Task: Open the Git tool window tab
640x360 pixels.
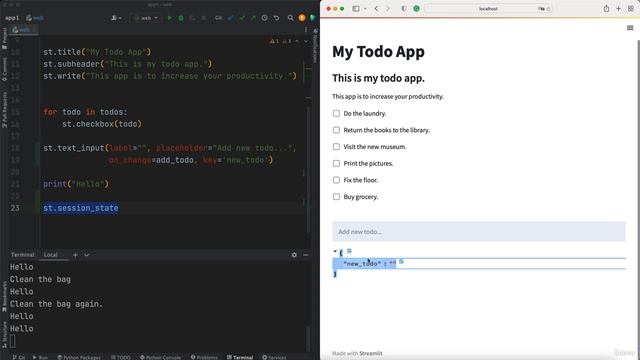Action: [x=19, y=357]
